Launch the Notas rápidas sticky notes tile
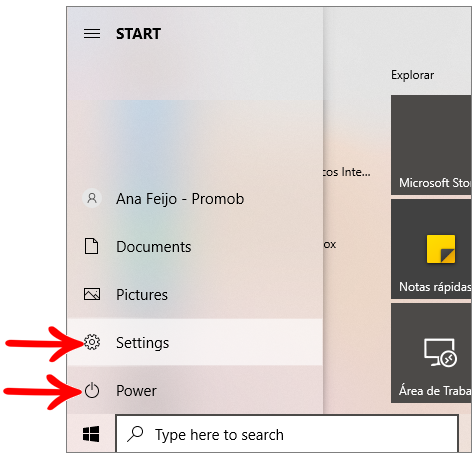474x457 pixels. tap(431, 249)
